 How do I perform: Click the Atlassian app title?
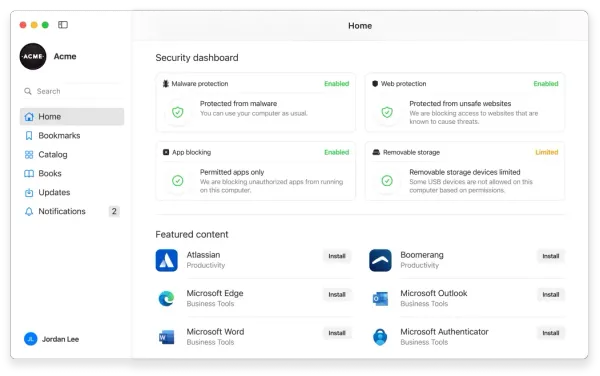point(203,255)
